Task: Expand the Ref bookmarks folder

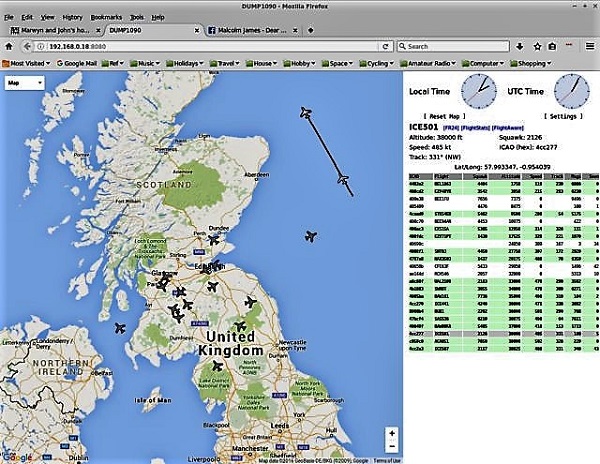Action: point(113,63)
